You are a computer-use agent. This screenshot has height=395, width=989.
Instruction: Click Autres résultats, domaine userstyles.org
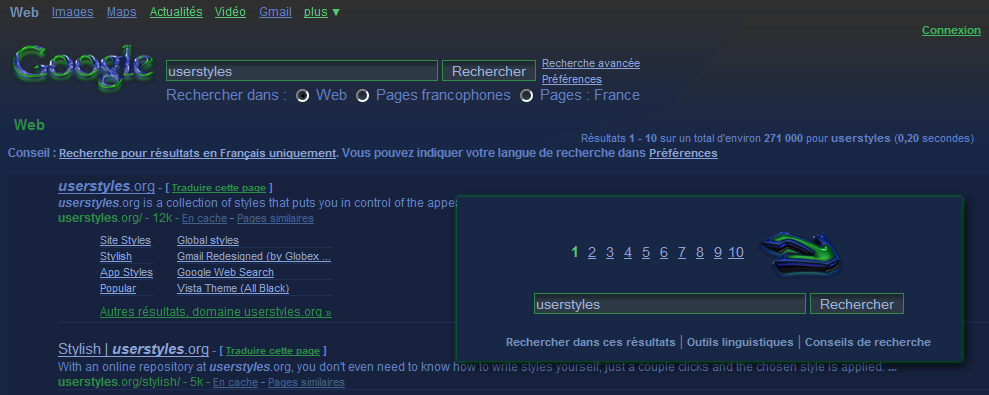[216, 312]
